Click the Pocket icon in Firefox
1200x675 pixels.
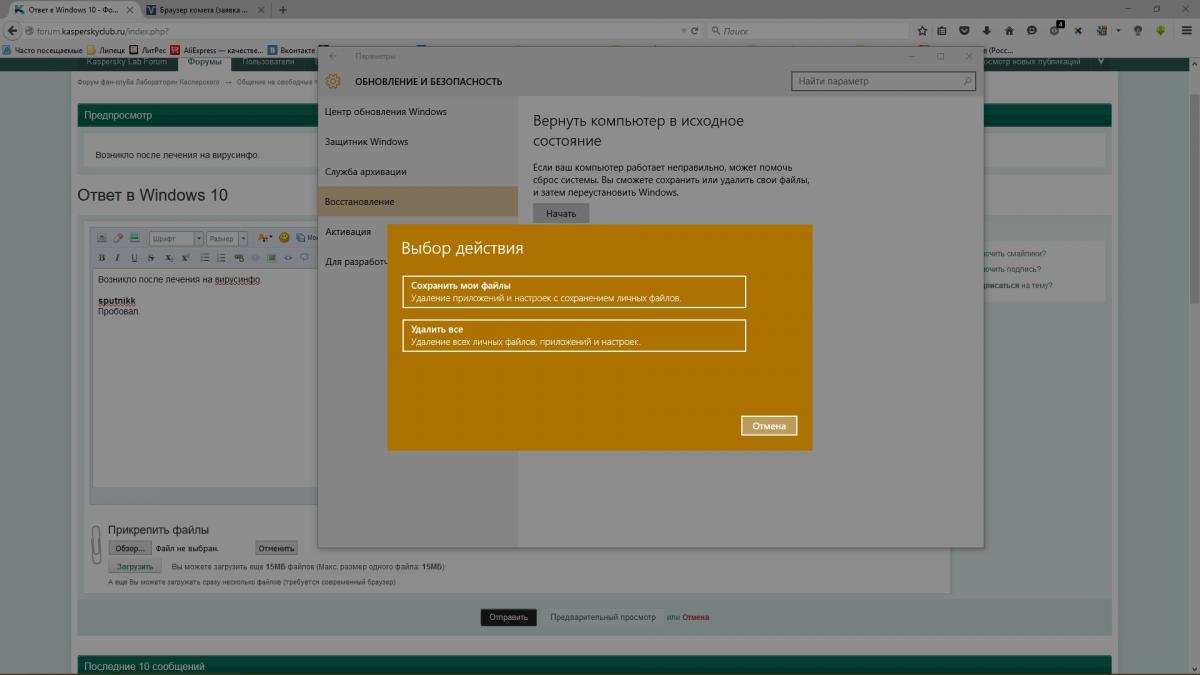[964, 30]
